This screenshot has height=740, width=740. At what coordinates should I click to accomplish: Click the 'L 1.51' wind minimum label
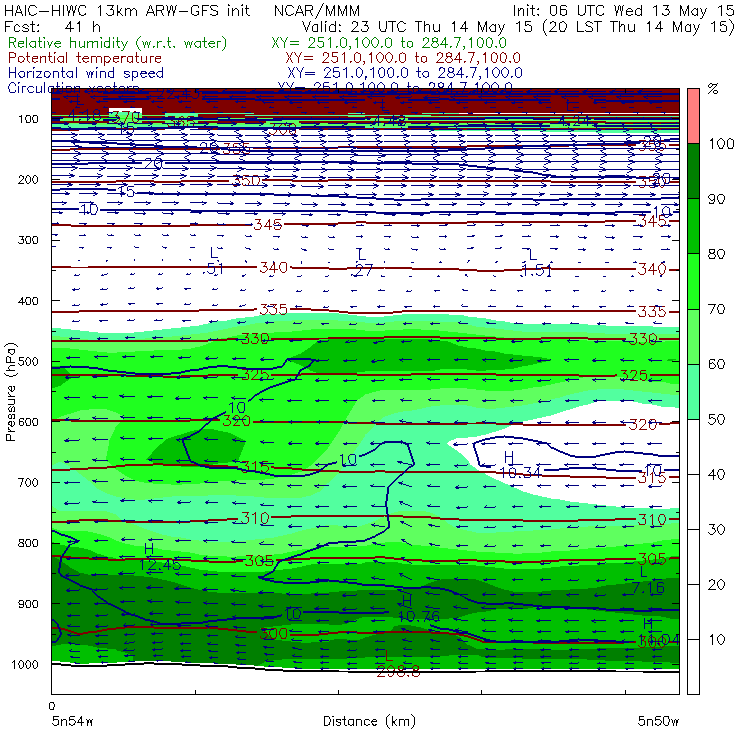coord(536,262)
